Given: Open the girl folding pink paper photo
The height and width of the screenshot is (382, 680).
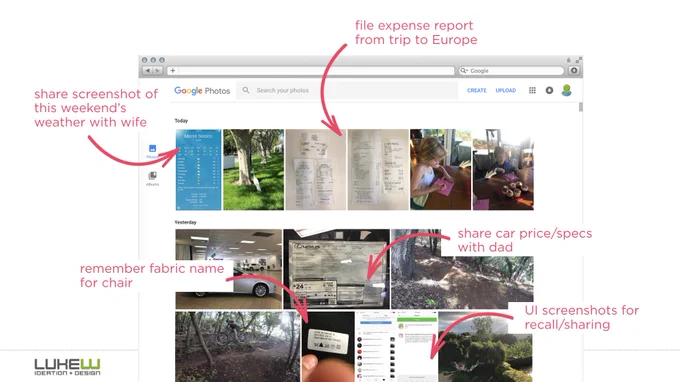Looking at the screenshot, I should (x=441, y=170).
